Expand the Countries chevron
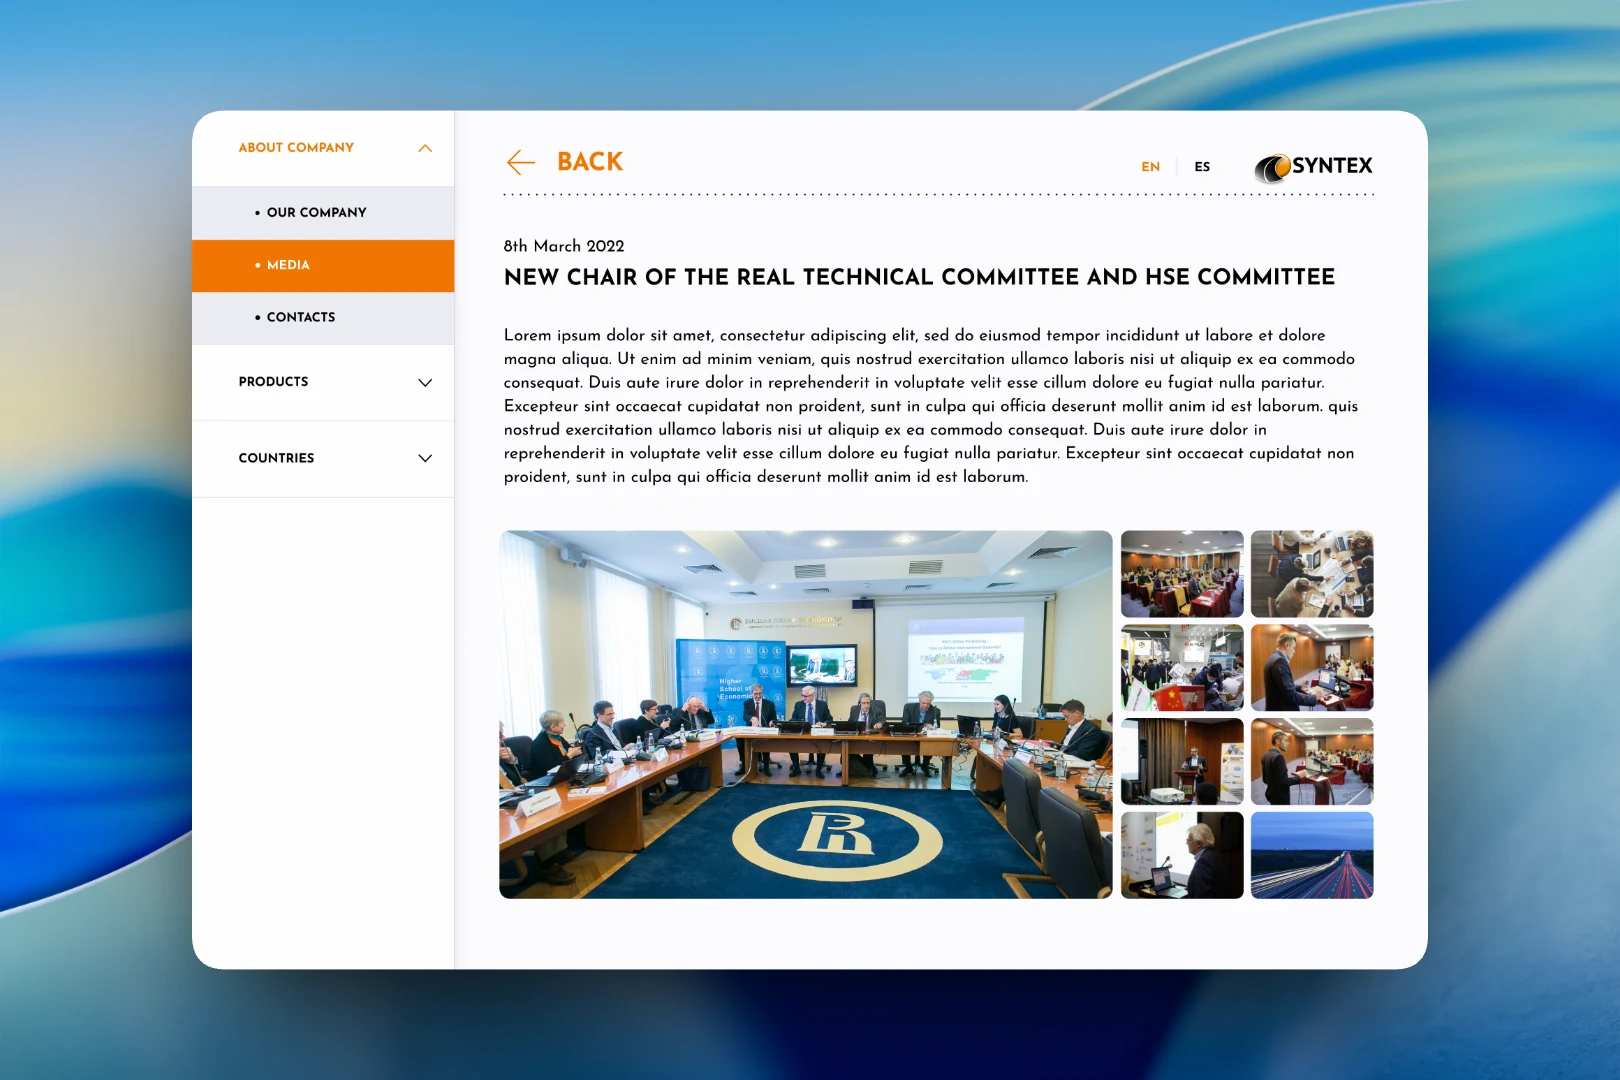Screen dimensions: 1620x1080 point(425,459)
